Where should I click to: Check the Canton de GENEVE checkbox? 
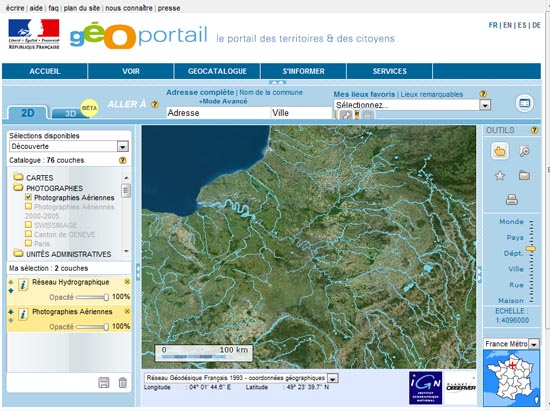pyautogui.click(x=28, y=234)
